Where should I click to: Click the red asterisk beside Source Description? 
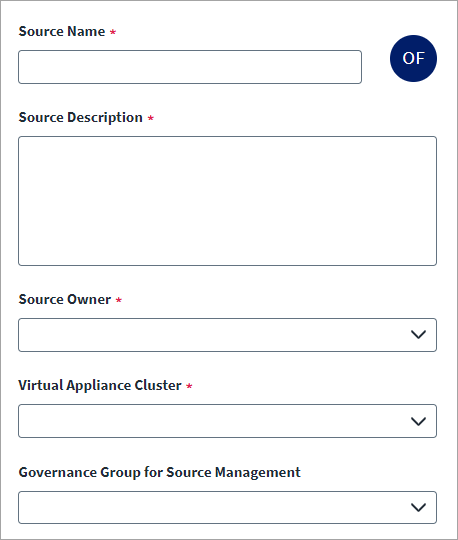tap(150, 118)
